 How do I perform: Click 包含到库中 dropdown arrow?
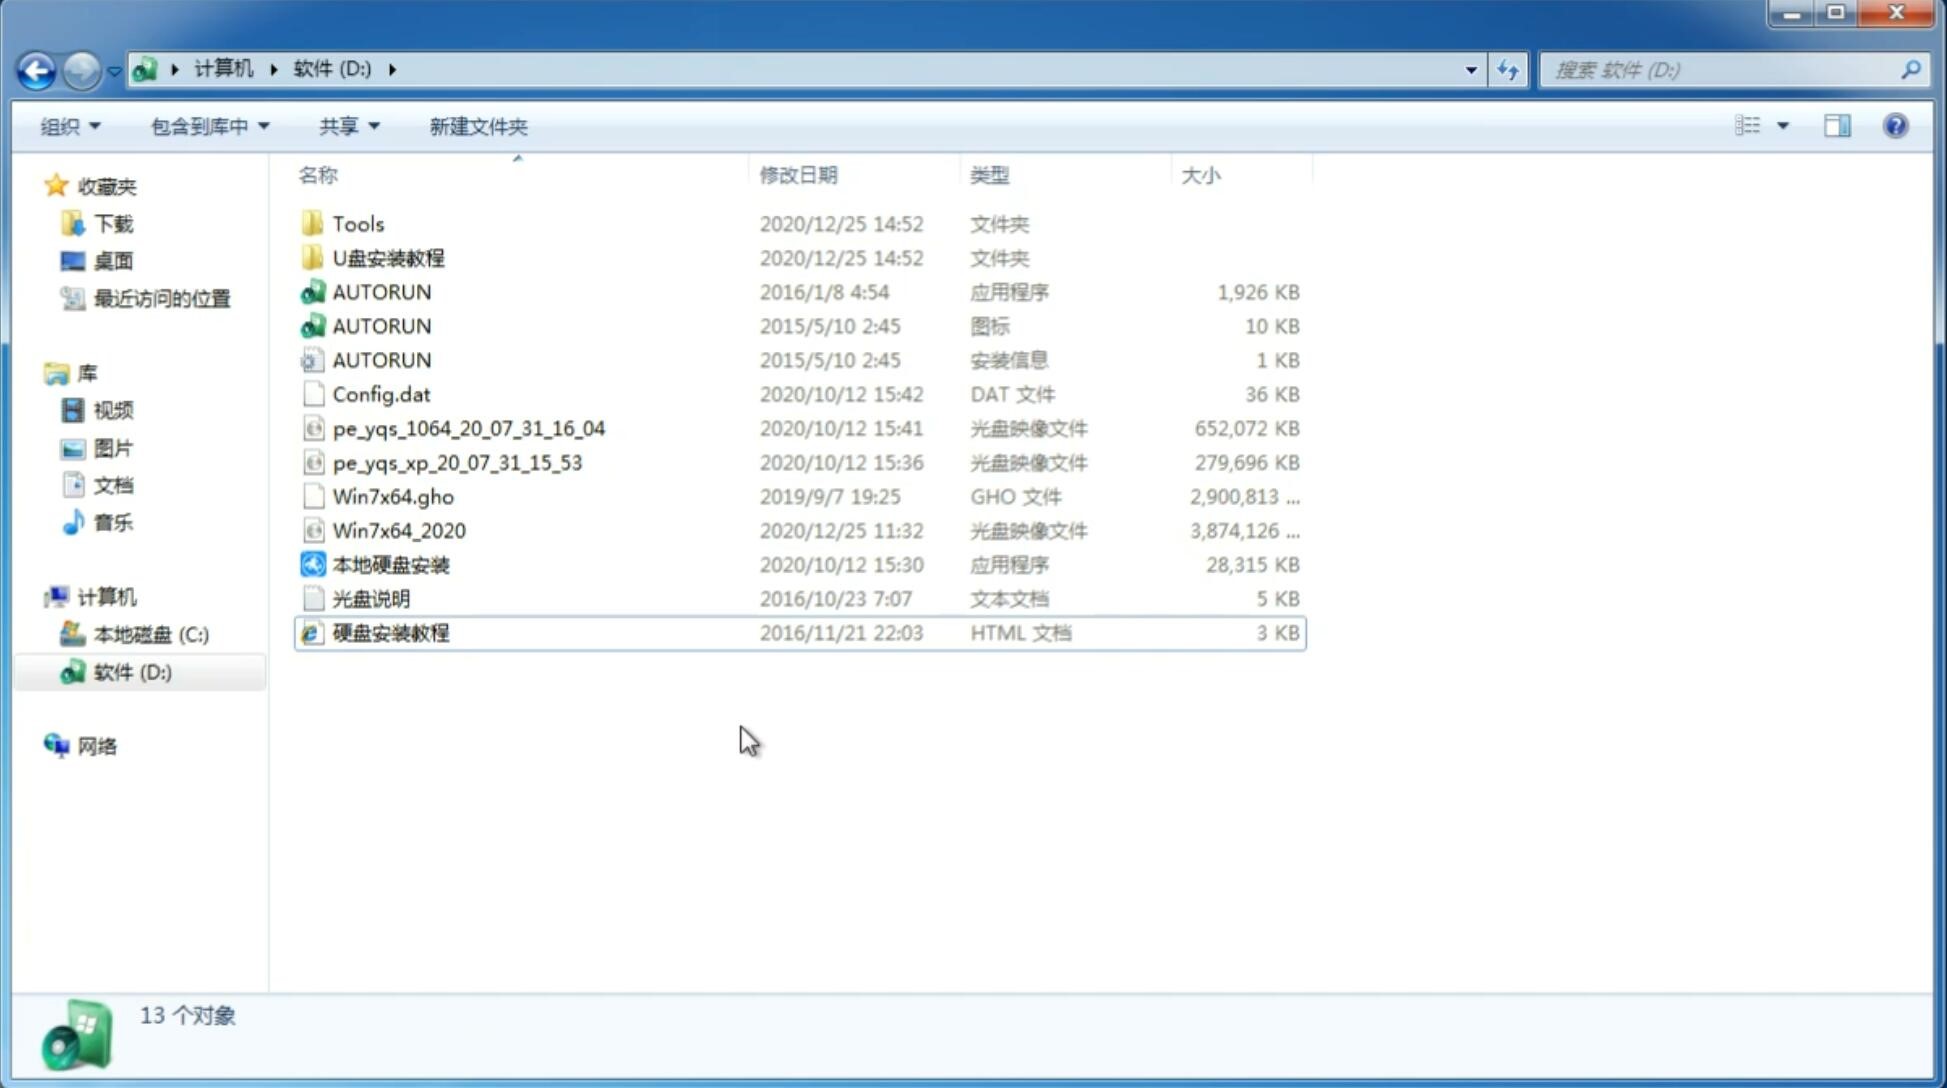tap(273, 126)
